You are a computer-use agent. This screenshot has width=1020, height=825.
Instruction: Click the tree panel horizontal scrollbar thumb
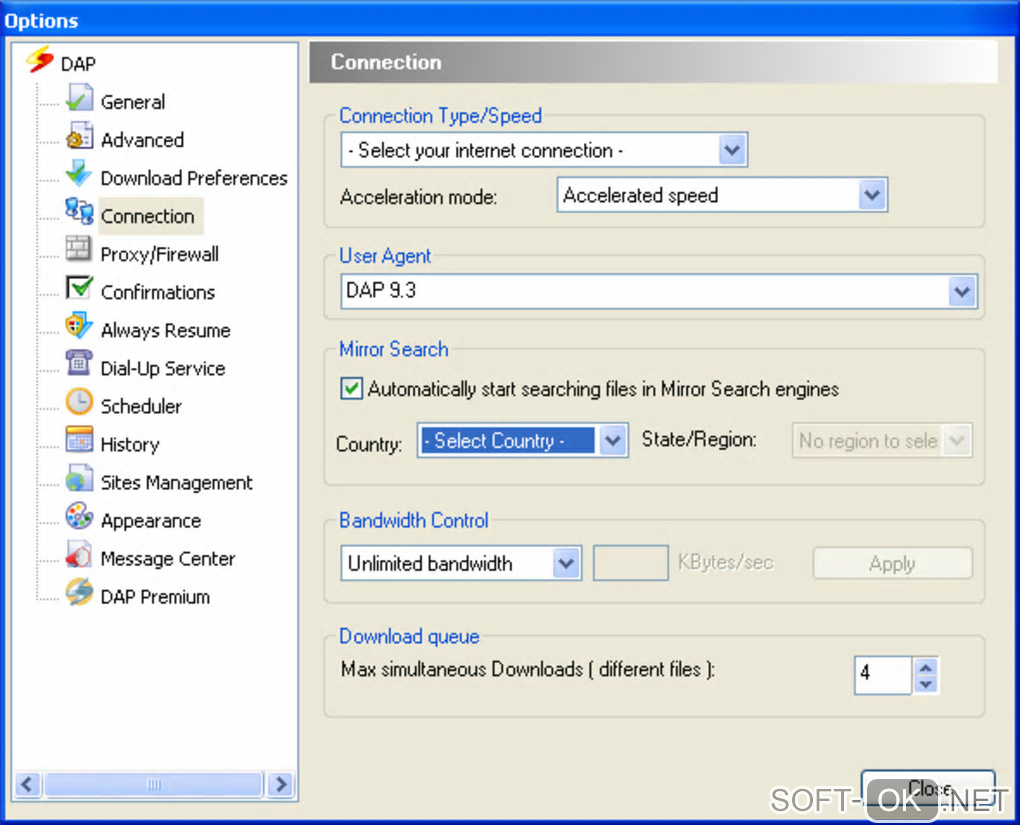(154, 784)
